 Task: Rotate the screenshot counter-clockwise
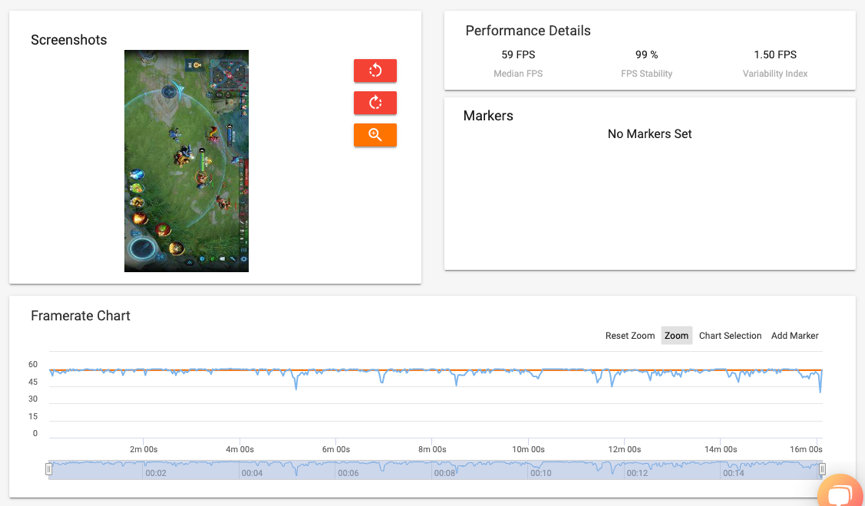coord(375,70)
